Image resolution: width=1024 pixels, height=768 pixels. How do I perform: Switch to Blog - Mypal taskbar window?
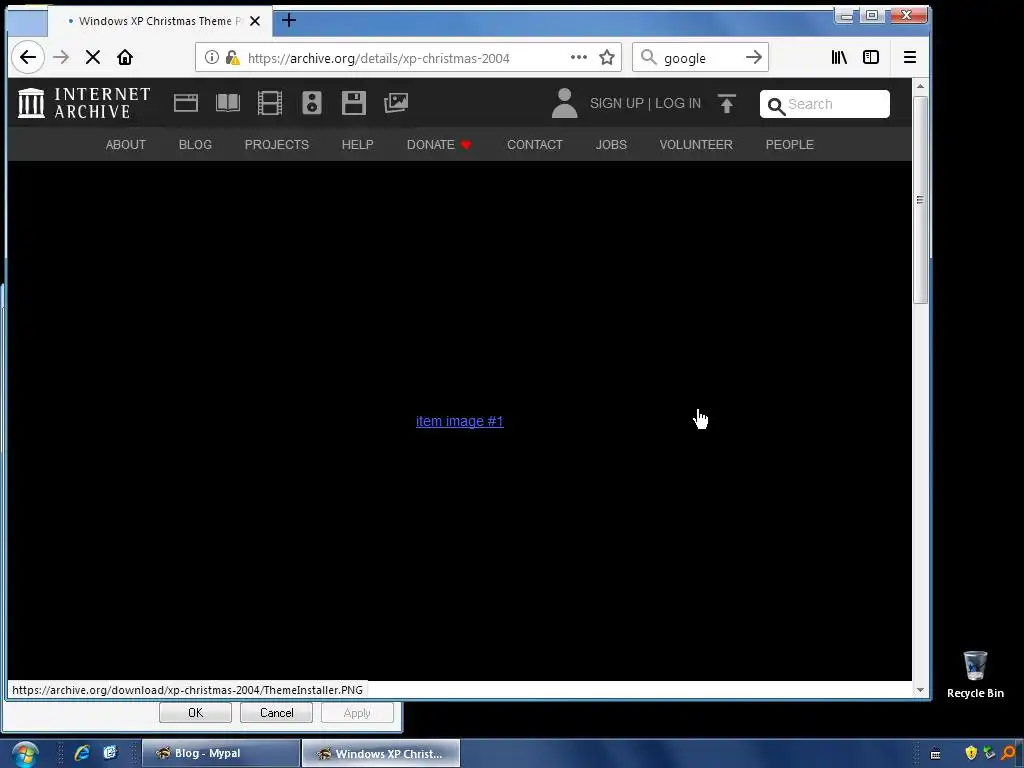(x=221, y=753)
